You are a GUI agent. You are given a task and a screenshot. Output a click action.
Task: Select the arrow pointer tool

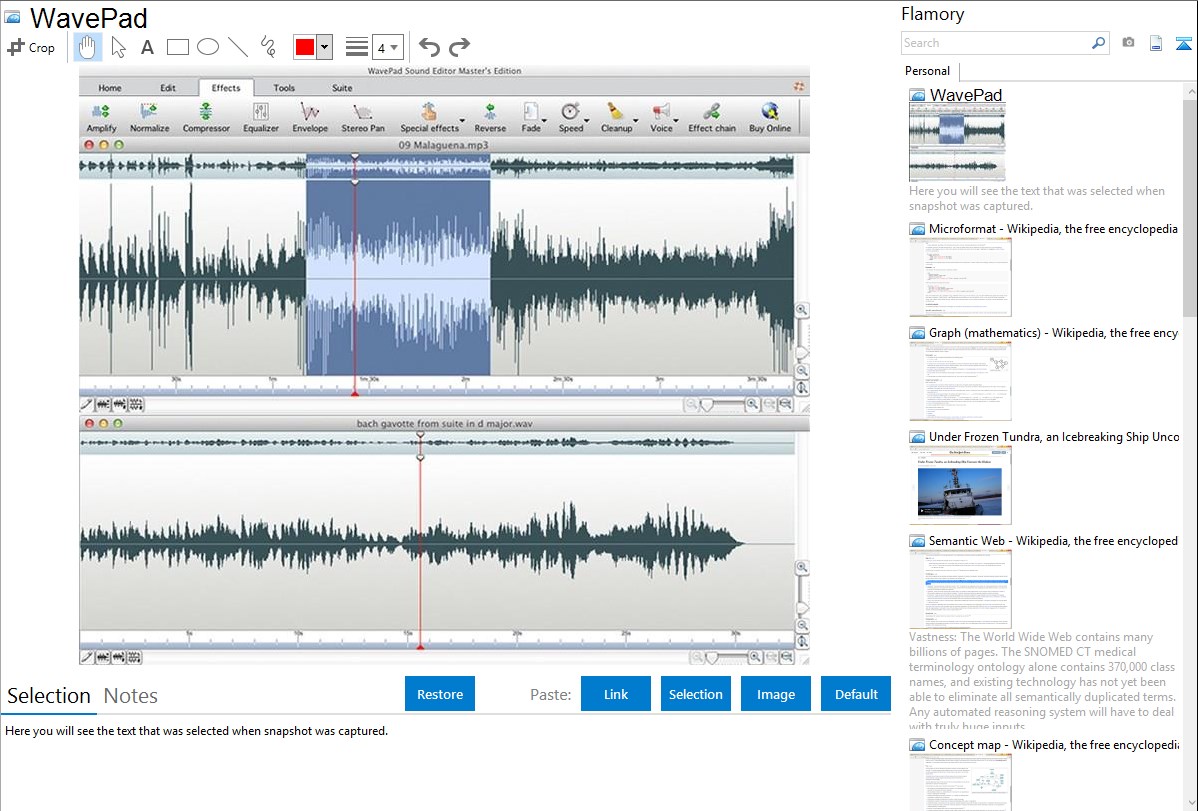pyautogui.click(x=118, y=47)
